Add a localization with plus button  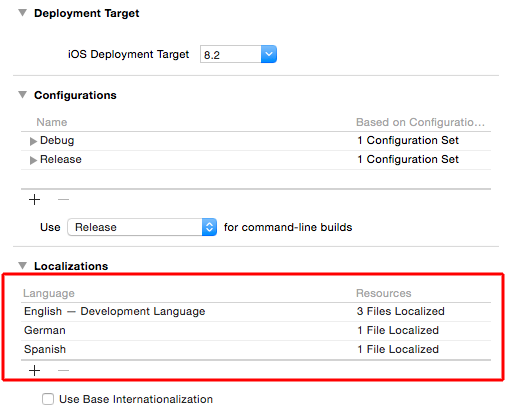coord(34,371)
